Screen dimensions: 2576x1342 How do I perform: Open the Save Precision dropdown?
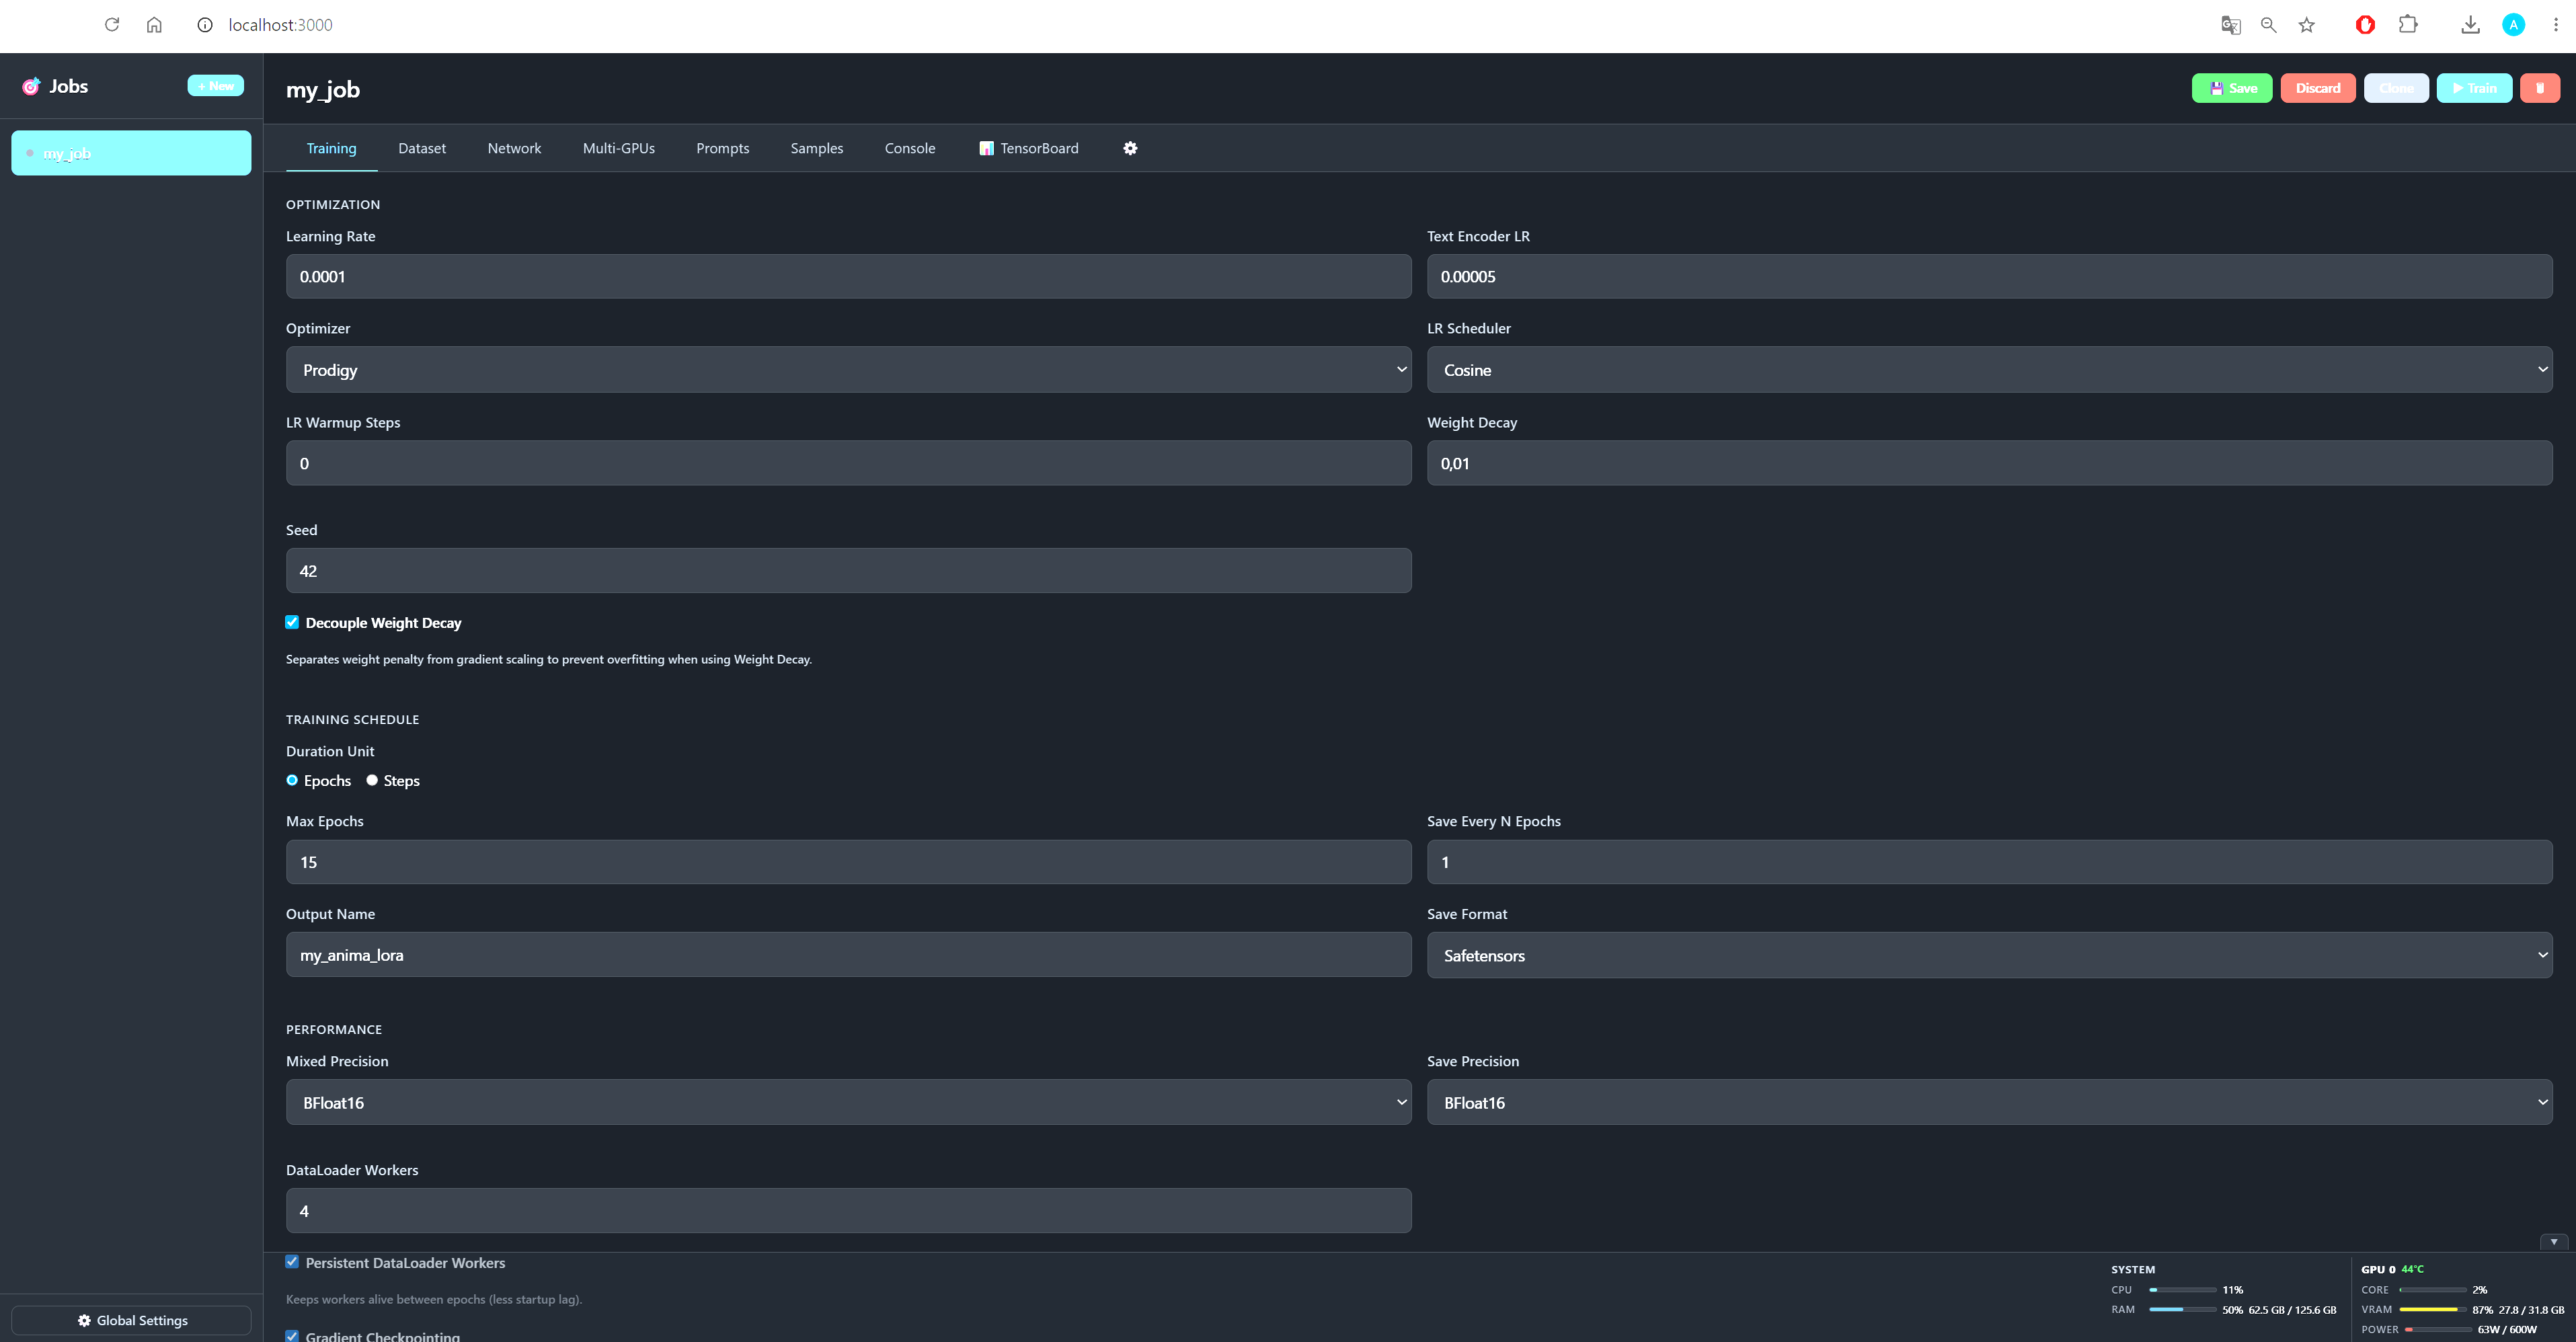[x=1989, y=1102]
